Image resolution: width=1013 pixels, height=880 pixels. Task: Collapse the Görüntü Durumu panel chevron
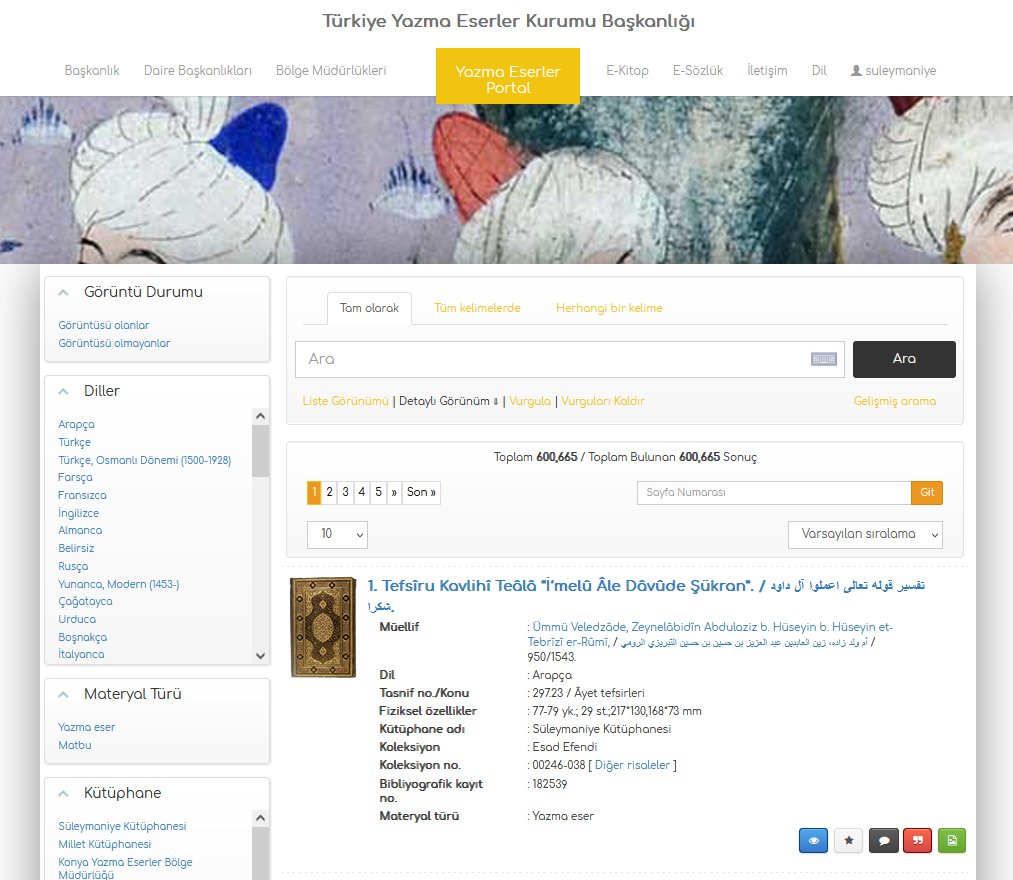pyautogui.click(x=63, y=292)
